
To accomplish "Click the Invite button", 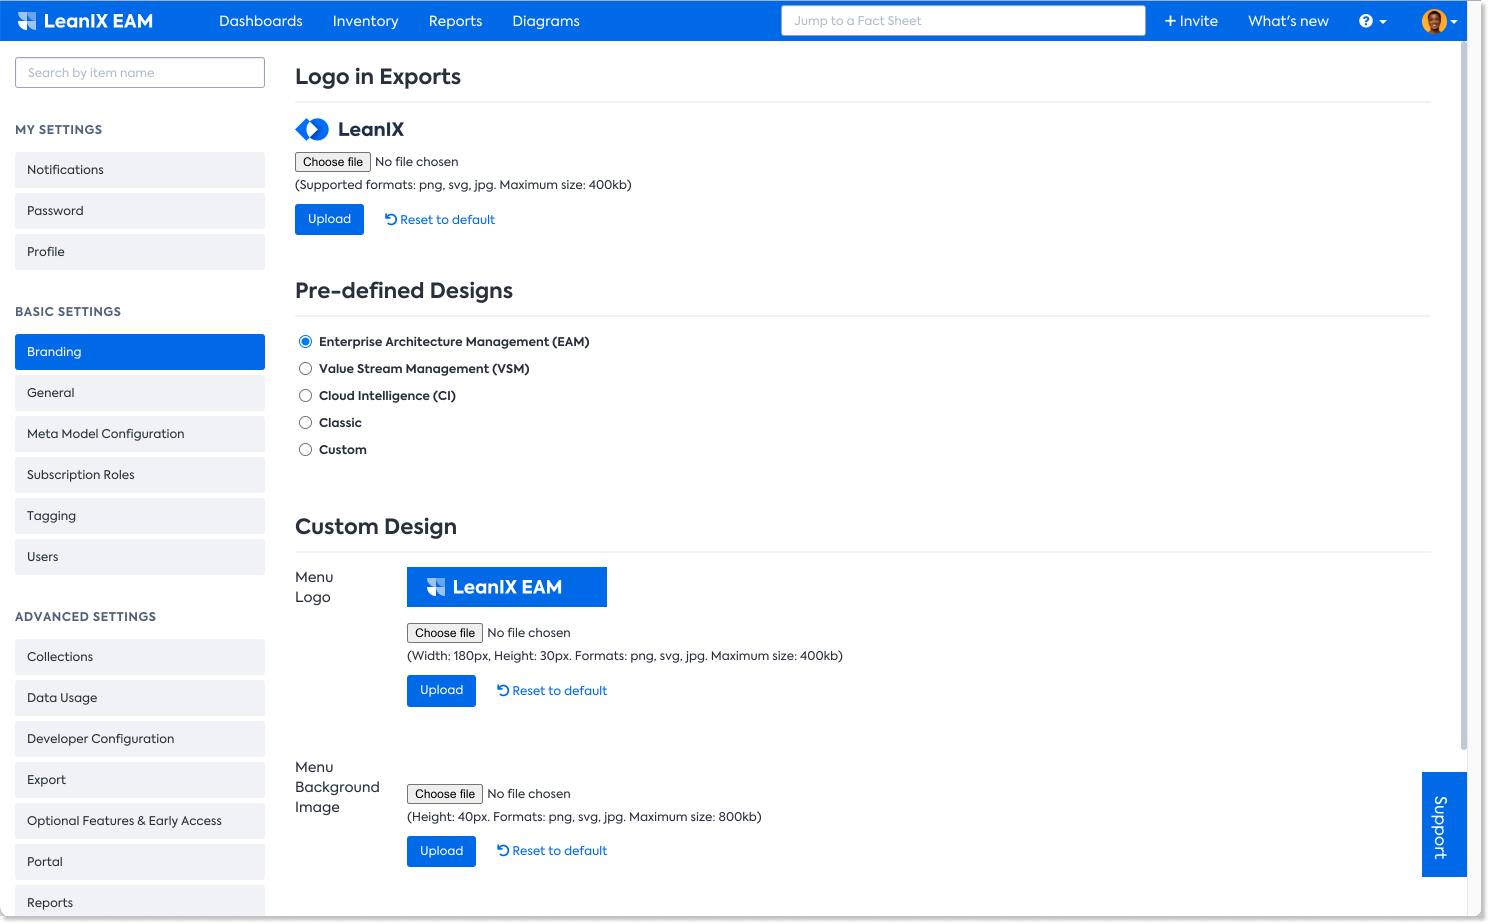I will 1191,21.
